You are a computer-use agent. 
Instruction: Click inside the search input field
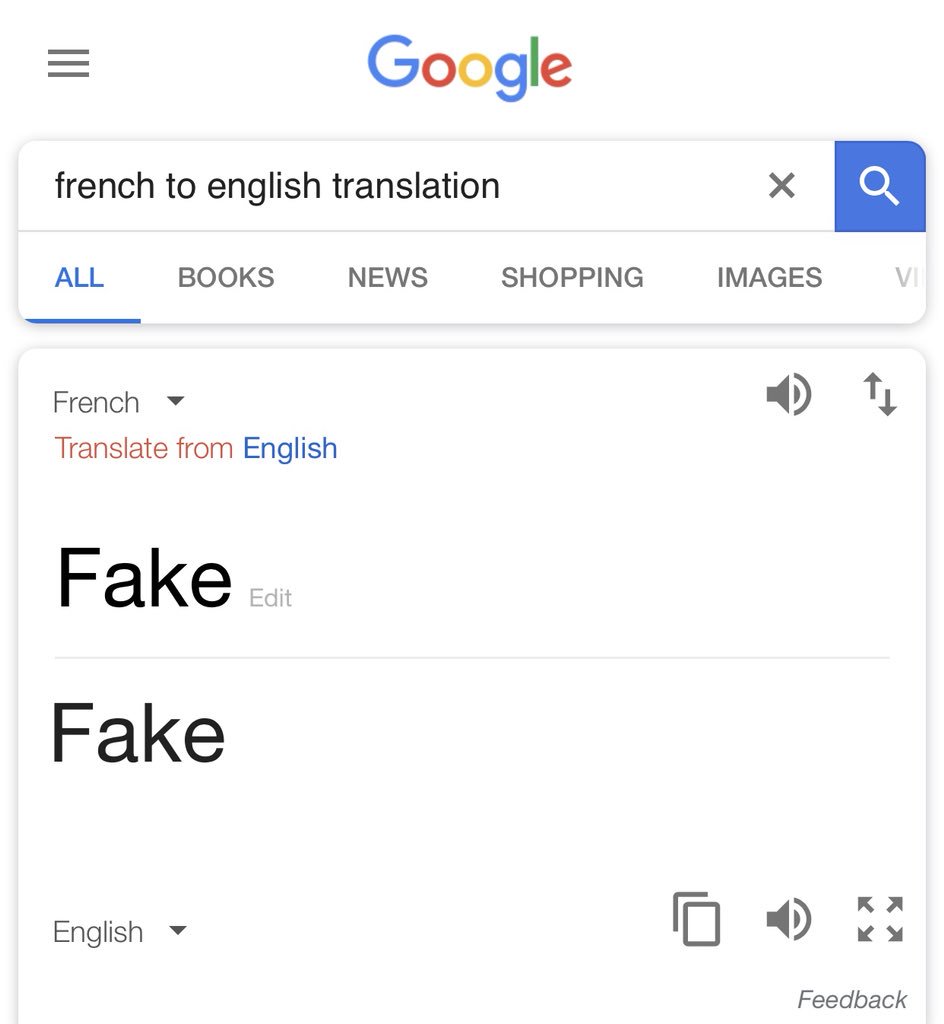coord(400,186)
